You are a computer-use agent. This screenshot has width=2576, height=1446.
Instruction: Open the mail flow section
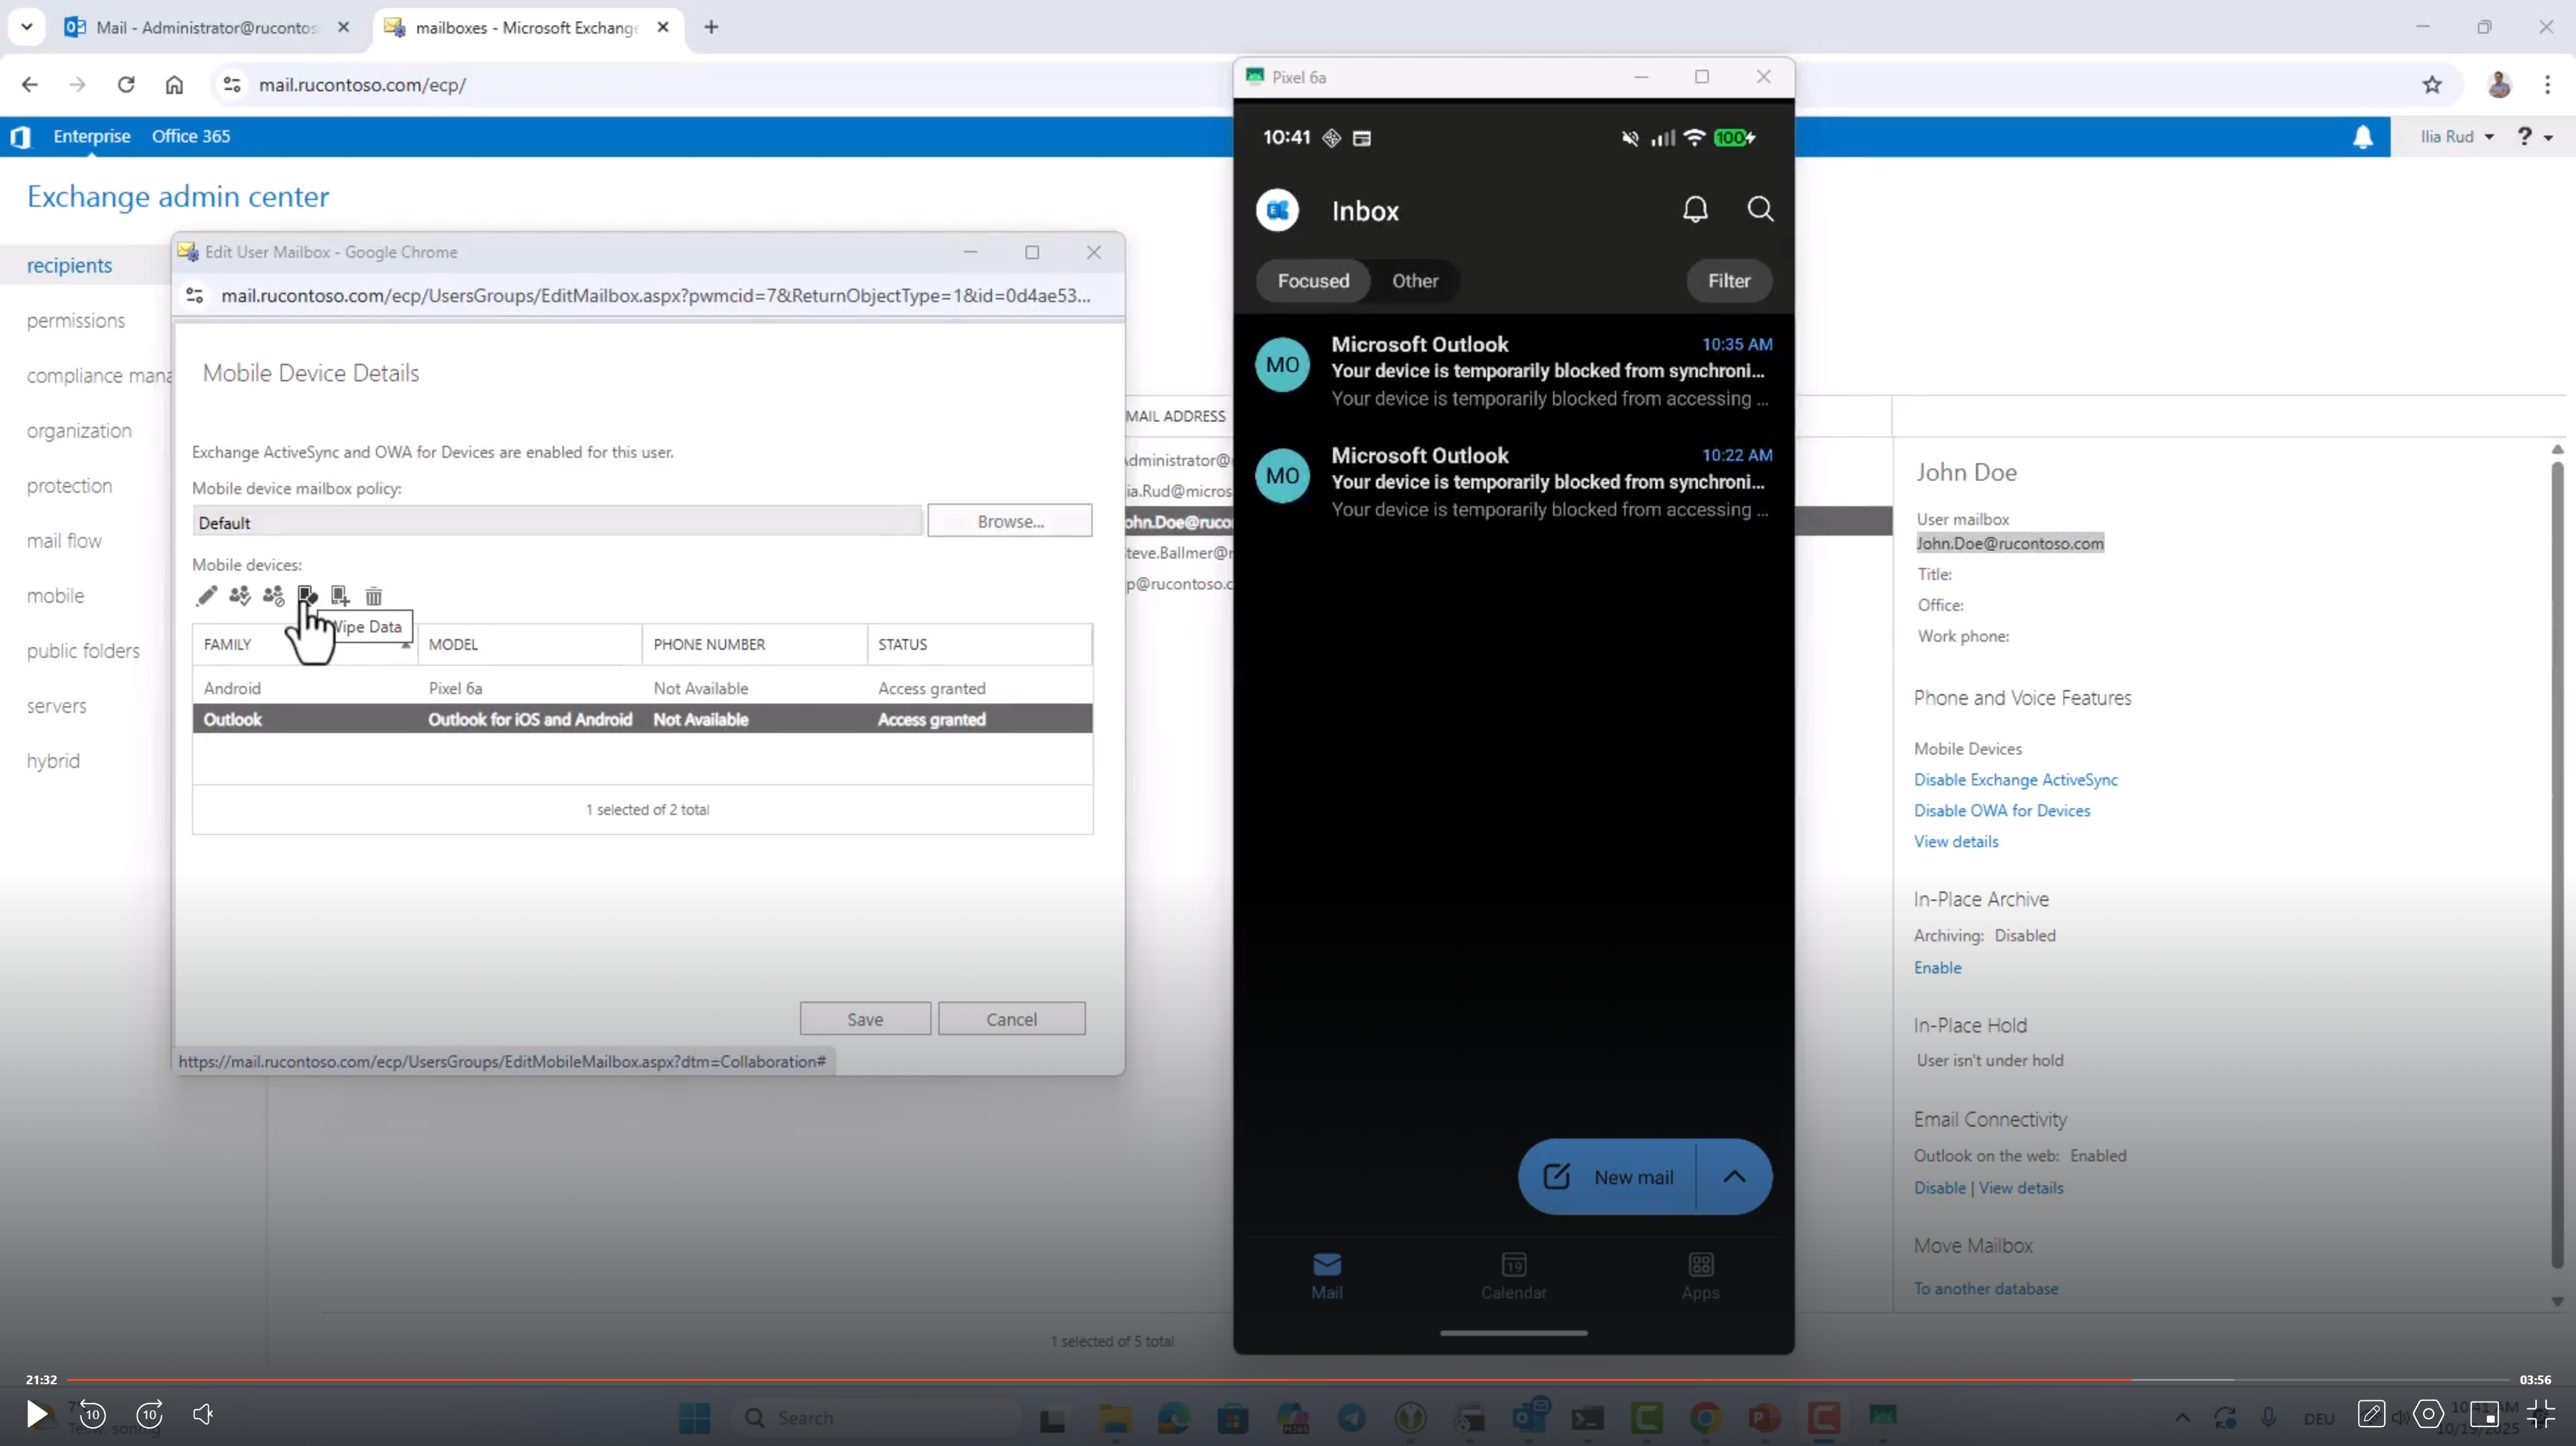(64, 541)
